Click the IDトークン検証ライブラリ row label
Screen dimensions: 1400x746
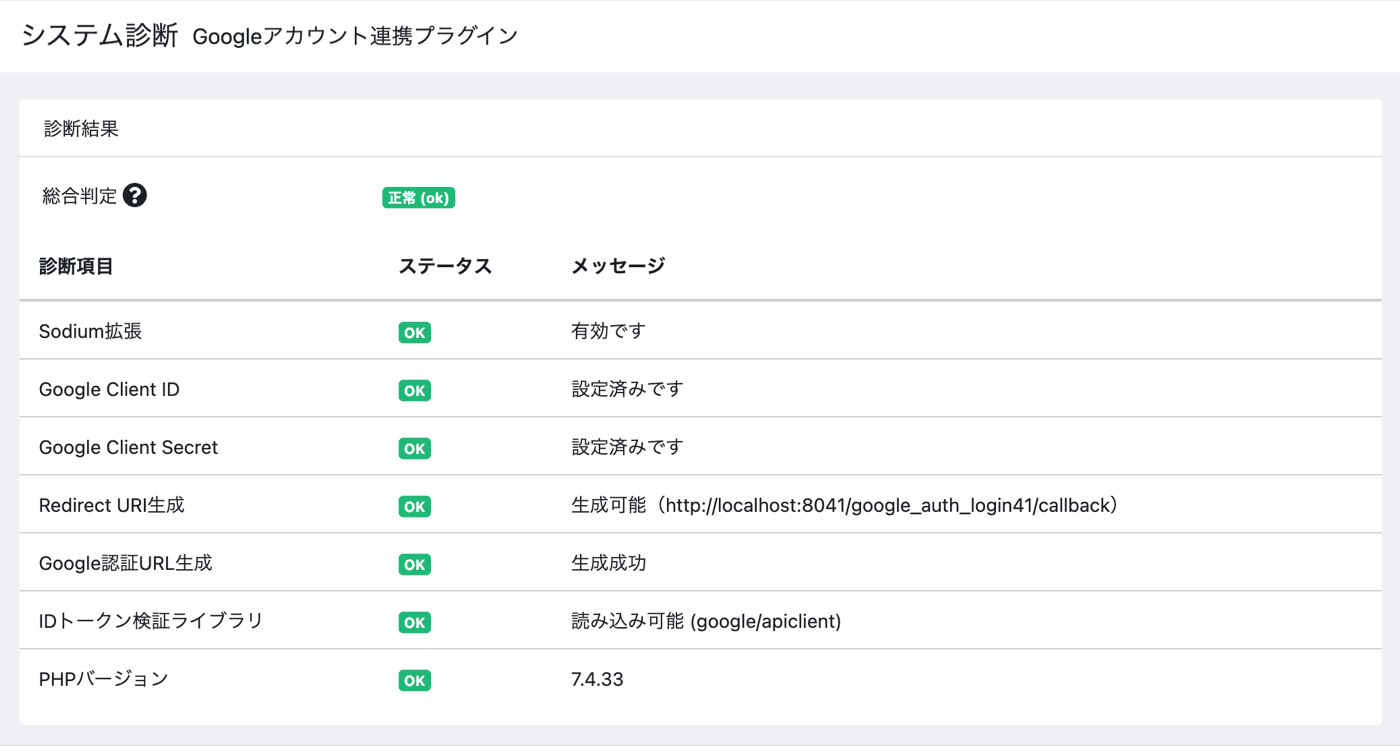pyautogui.click(x=151, y=621)
